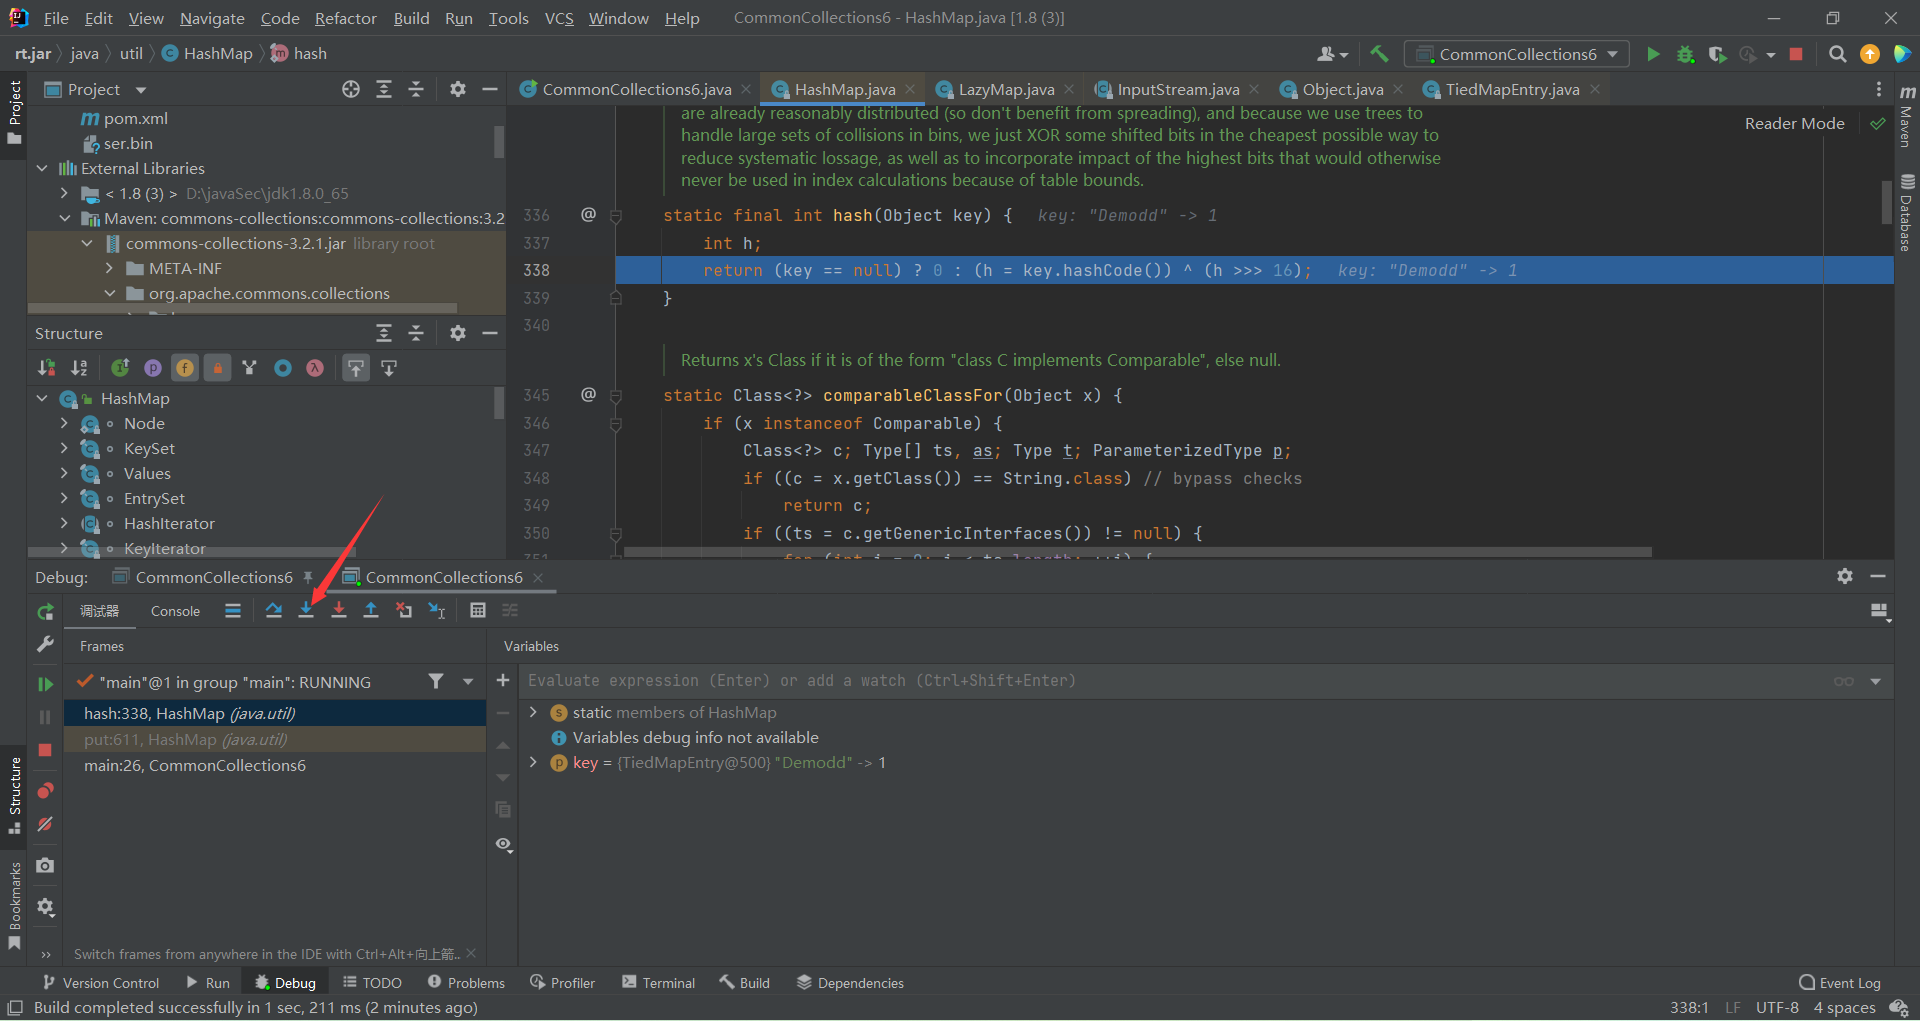Viewport: 1920px width, 1021px height.
Task: Stop the debug session from debug sidebar
Action: [x=45, y=750]
